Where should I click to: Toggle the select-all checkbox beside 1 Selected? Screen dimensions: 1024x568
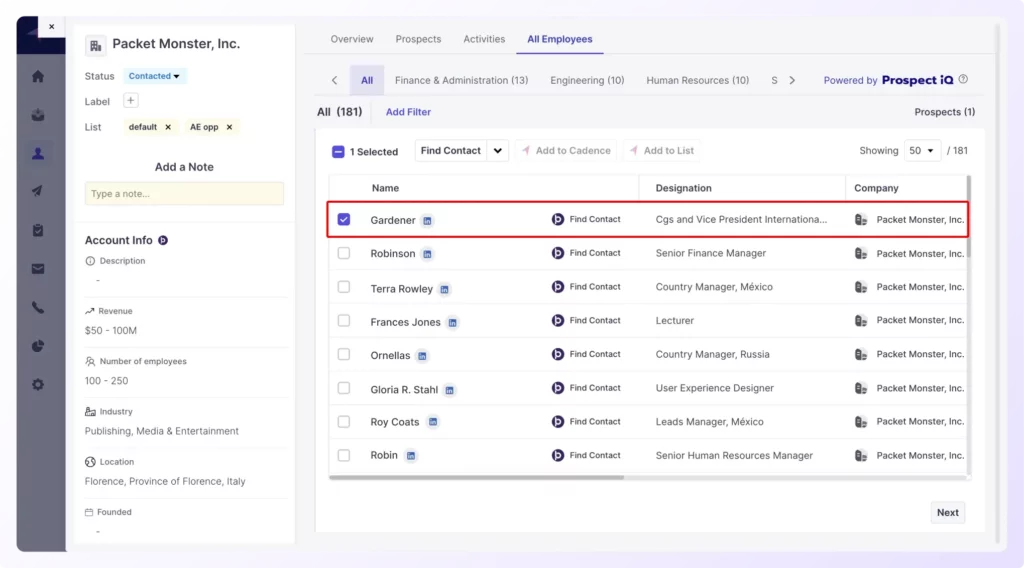point(338,151)
